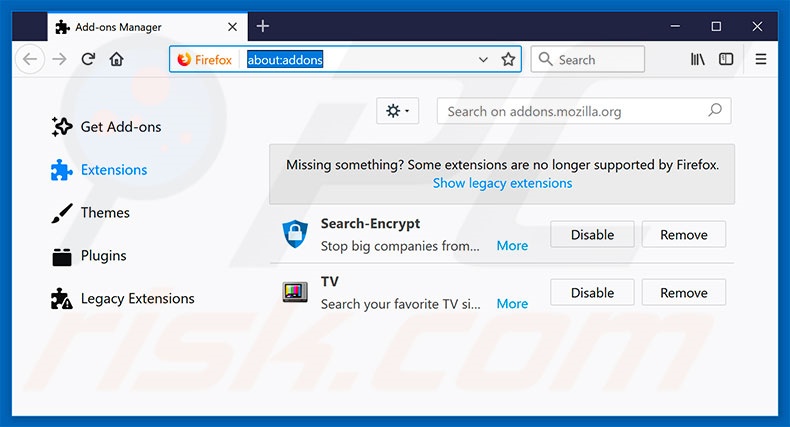The image size is (790, 427).
Task: Click the Themes brush icon
Action: [x=61, y=213]
